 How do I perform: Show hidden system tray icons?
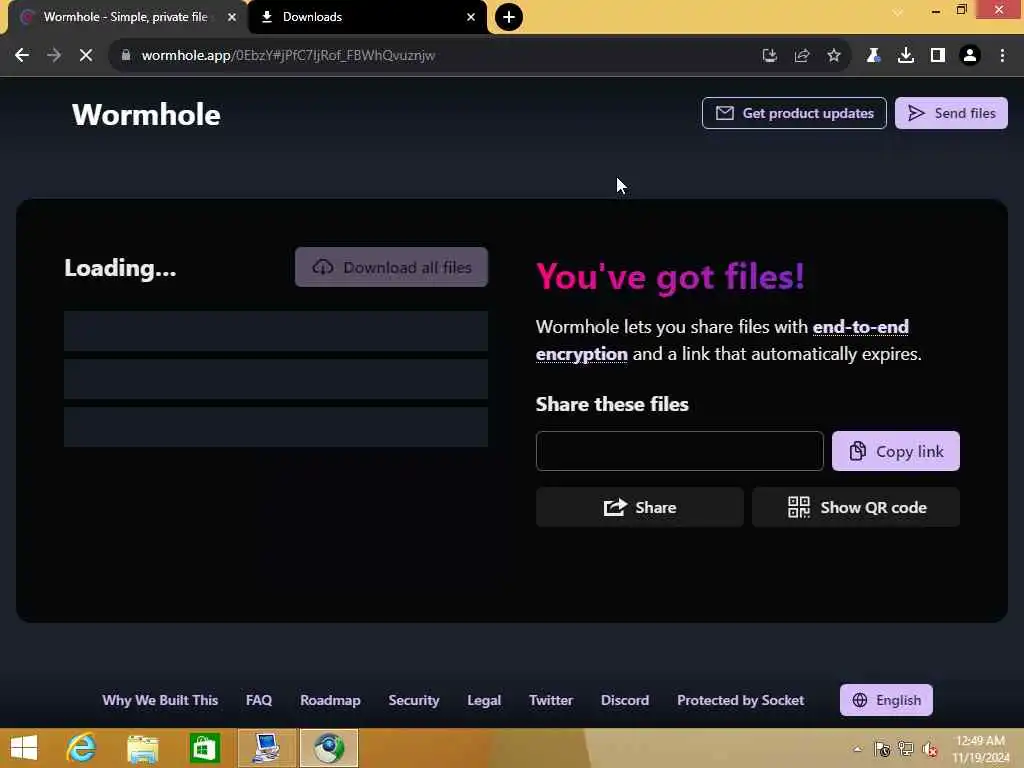coord(857,748)
